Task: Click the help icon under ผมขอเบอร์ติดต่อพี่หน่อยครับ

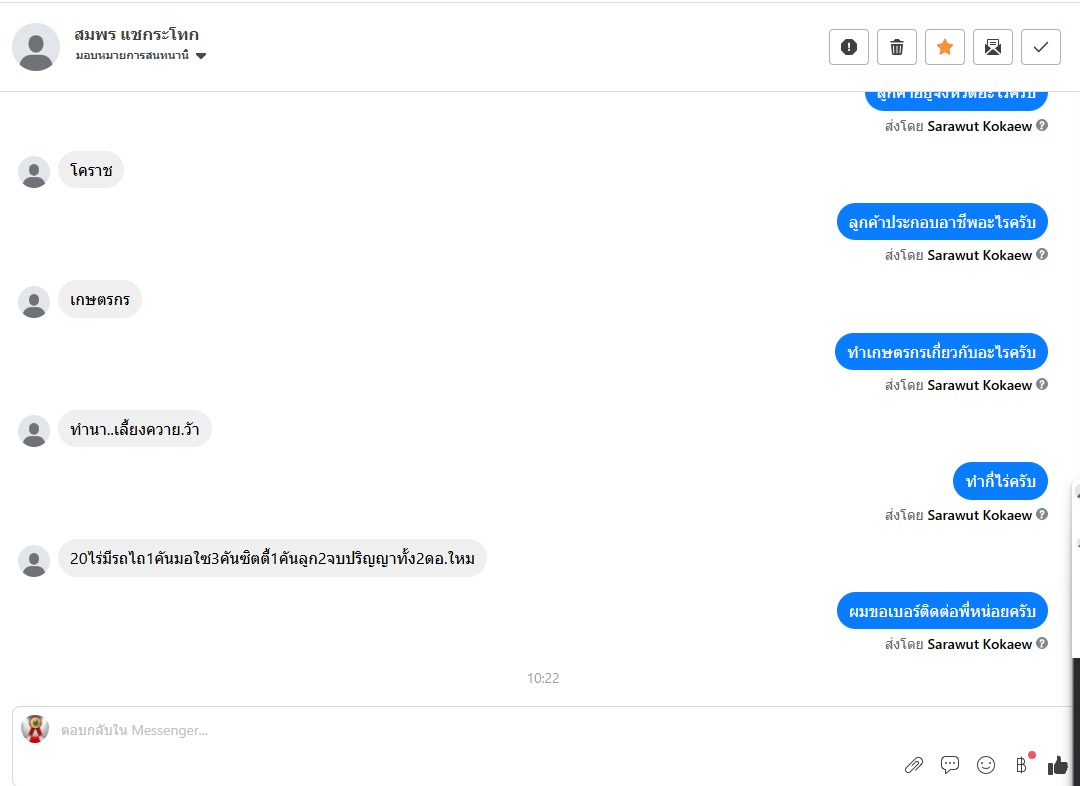Action: click(x=1042, y=643)
